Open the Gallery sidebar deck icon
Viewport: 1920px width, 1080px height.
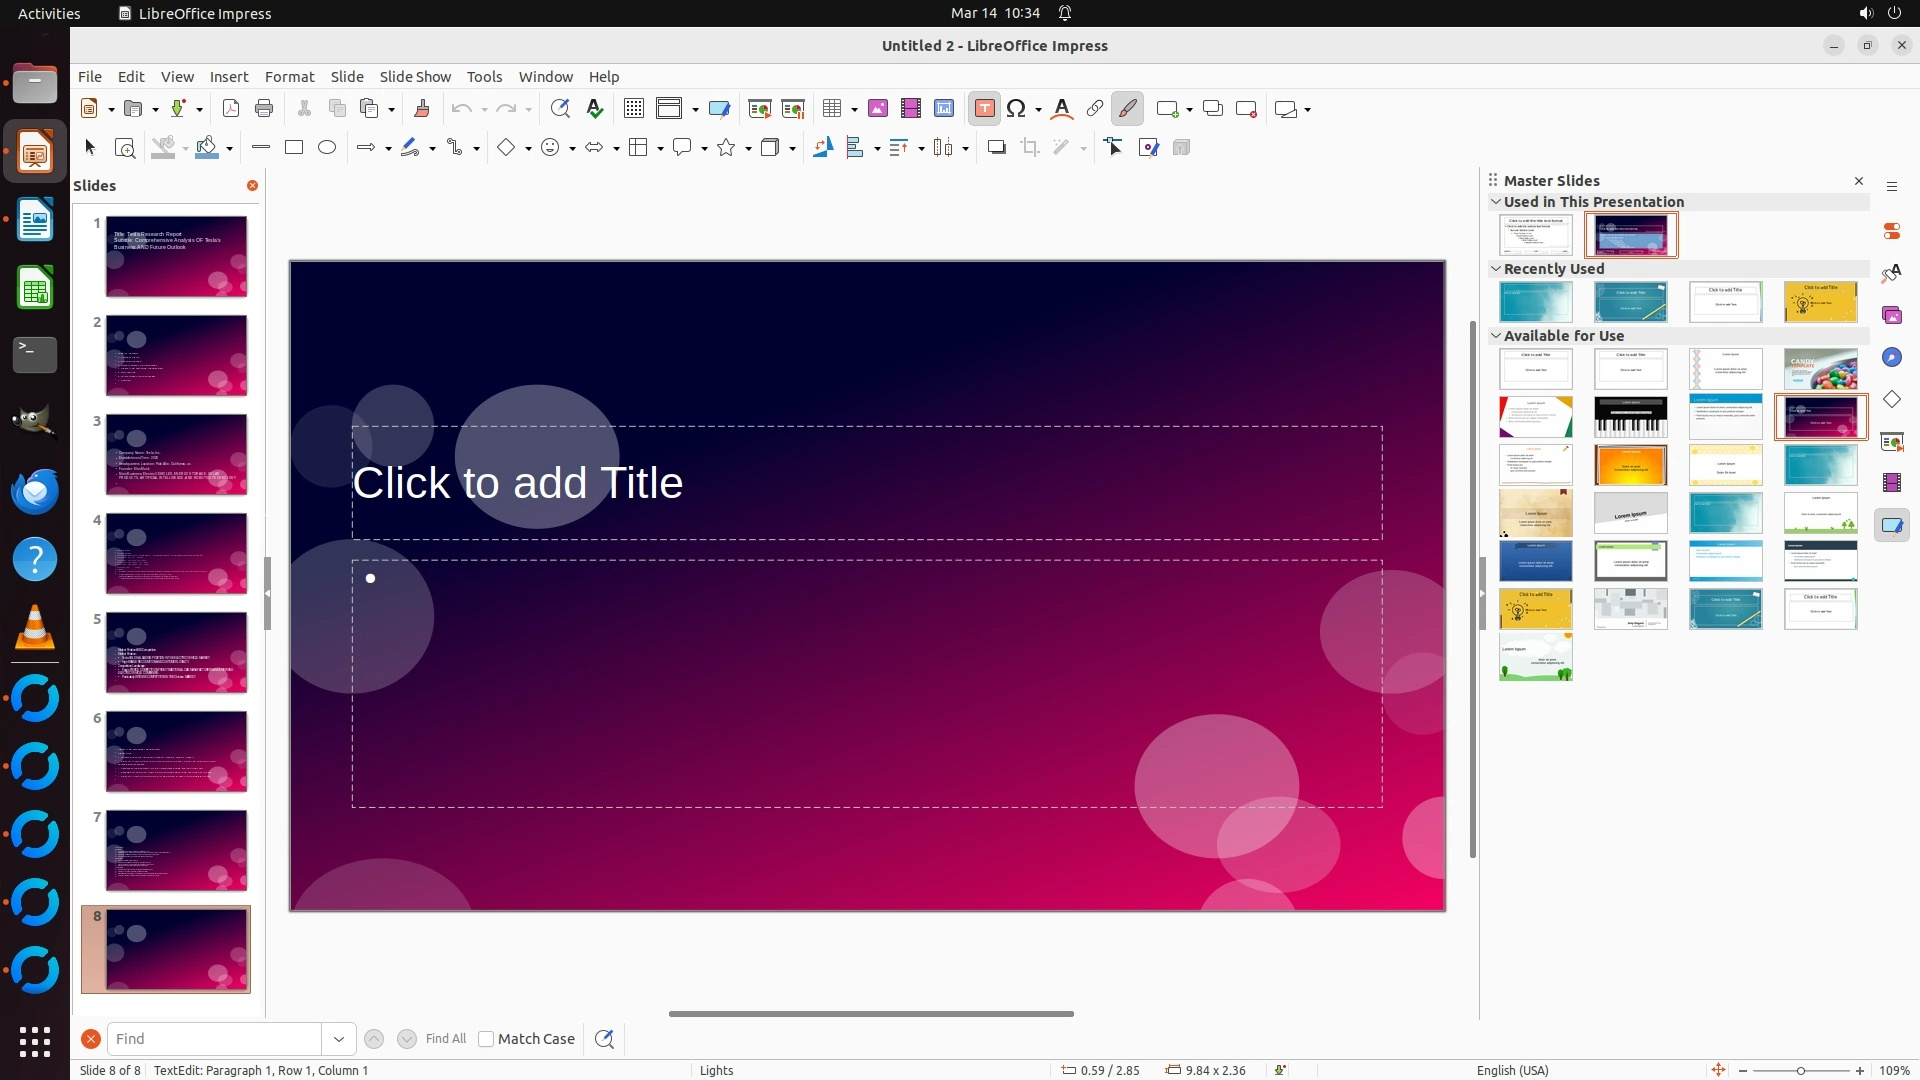1891,316
